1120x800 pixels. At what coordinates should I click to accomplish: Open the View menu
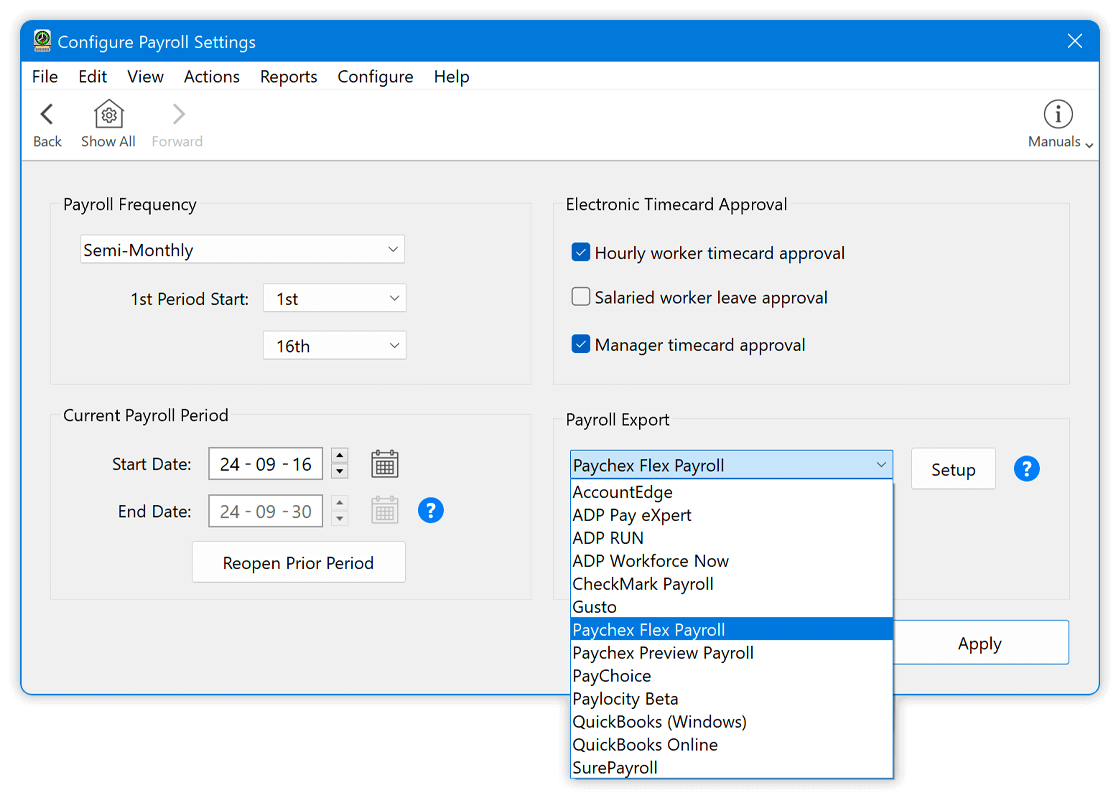145,76
